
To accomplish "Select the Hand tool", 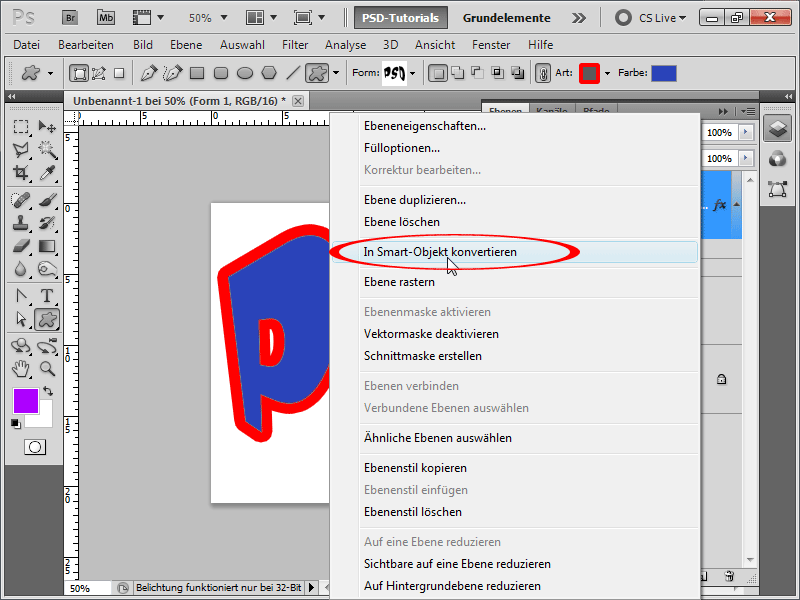I will click(x=21, y=368).
